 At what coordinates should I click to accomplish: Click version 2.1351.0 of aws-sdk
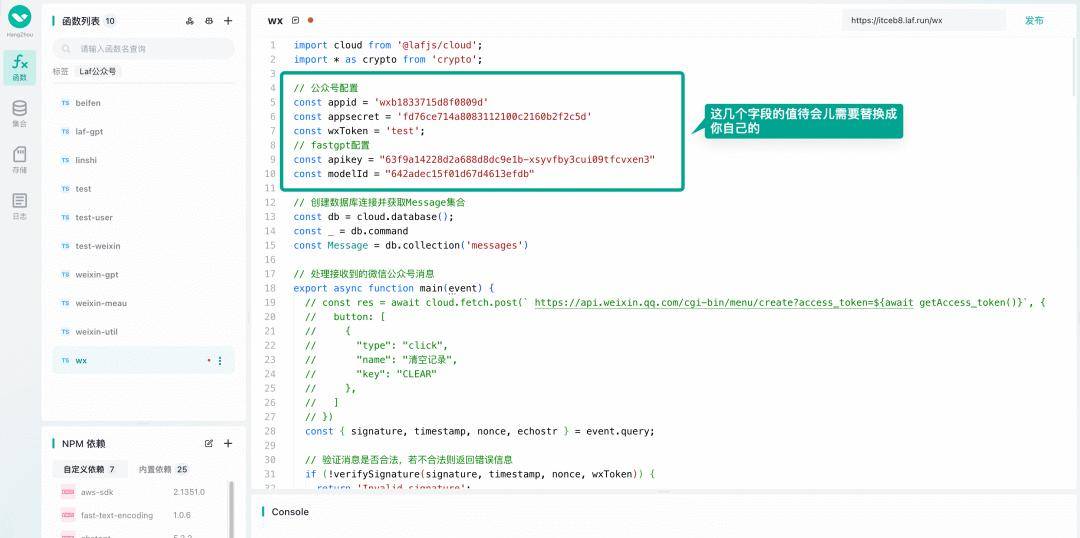(x=189, y=492)
